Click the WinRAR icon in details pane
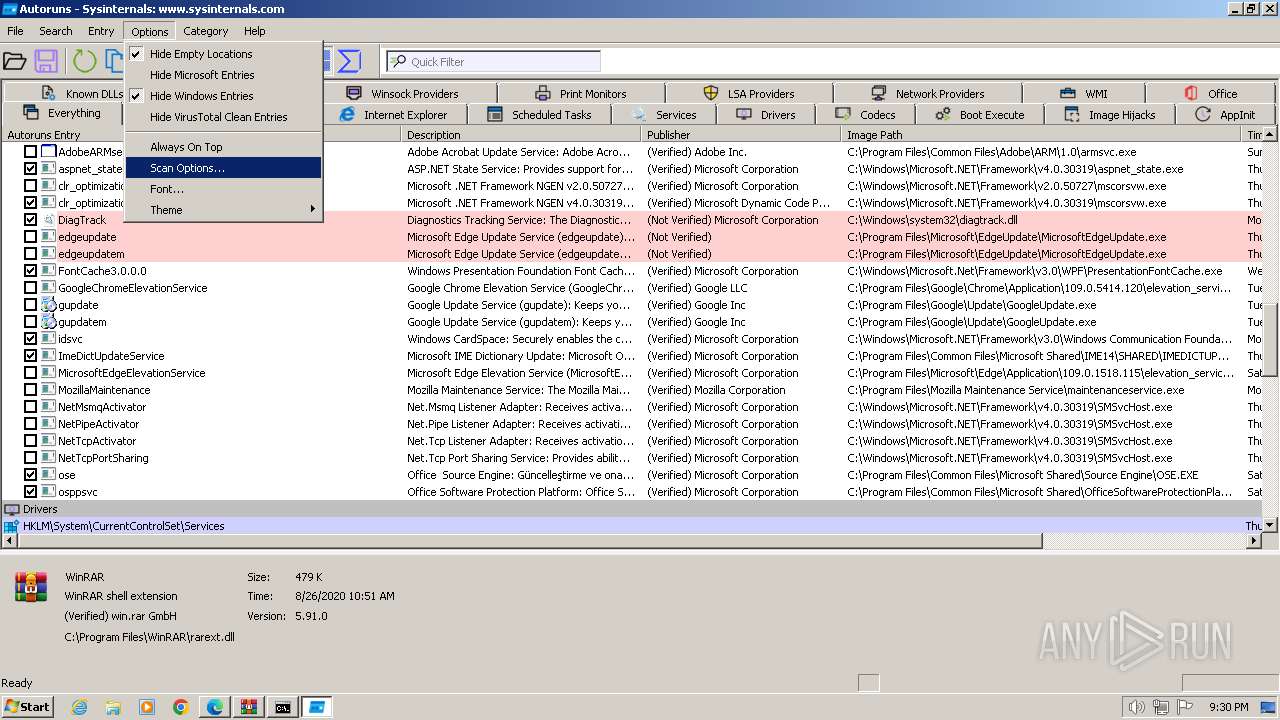The width and height of the screenshot is (1280, 720). click(x=31, y=587)
